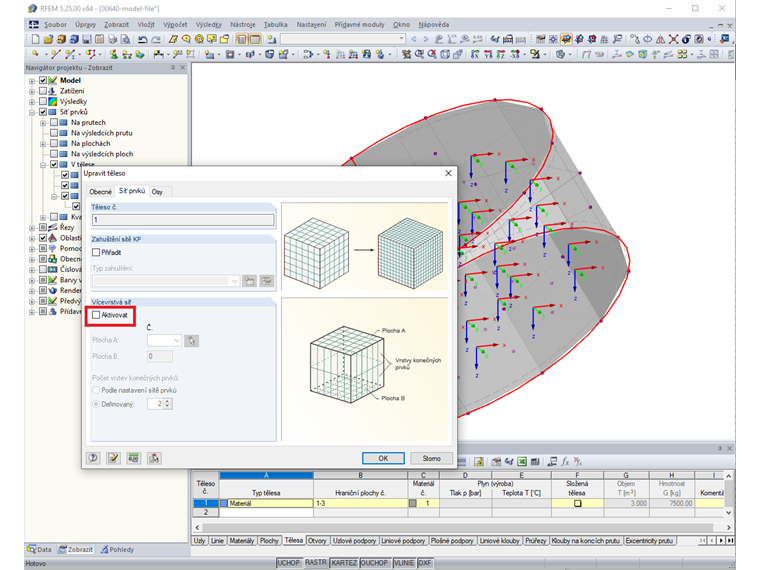
Task: Click the help icon in the Upravit těleso dialog
Action: click(x=94, y=458)
